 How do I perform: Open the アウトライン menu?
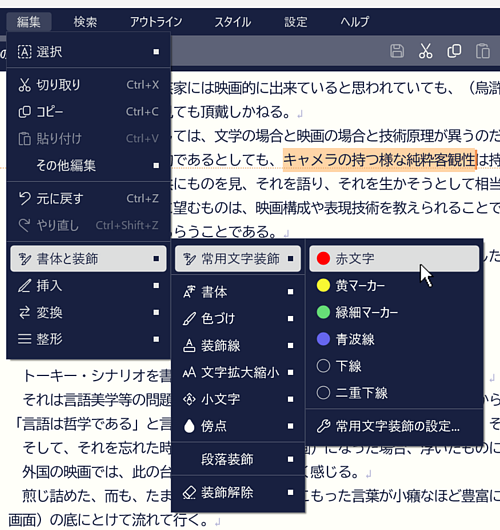156,22
